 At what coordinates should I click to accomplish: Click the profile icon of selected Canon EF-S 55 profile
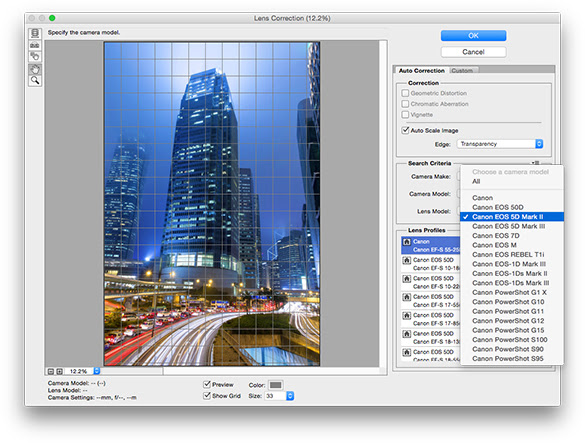pos(407,242)
